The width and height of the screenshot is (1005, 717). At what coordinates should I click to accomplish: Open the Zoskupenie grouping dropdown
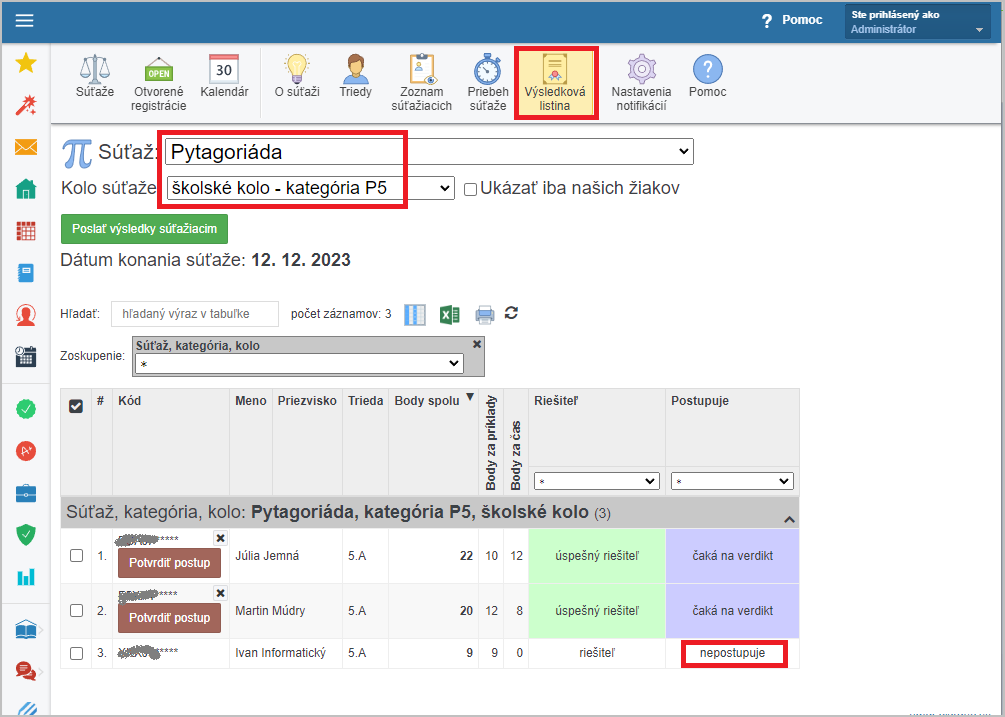click(299, 363)
